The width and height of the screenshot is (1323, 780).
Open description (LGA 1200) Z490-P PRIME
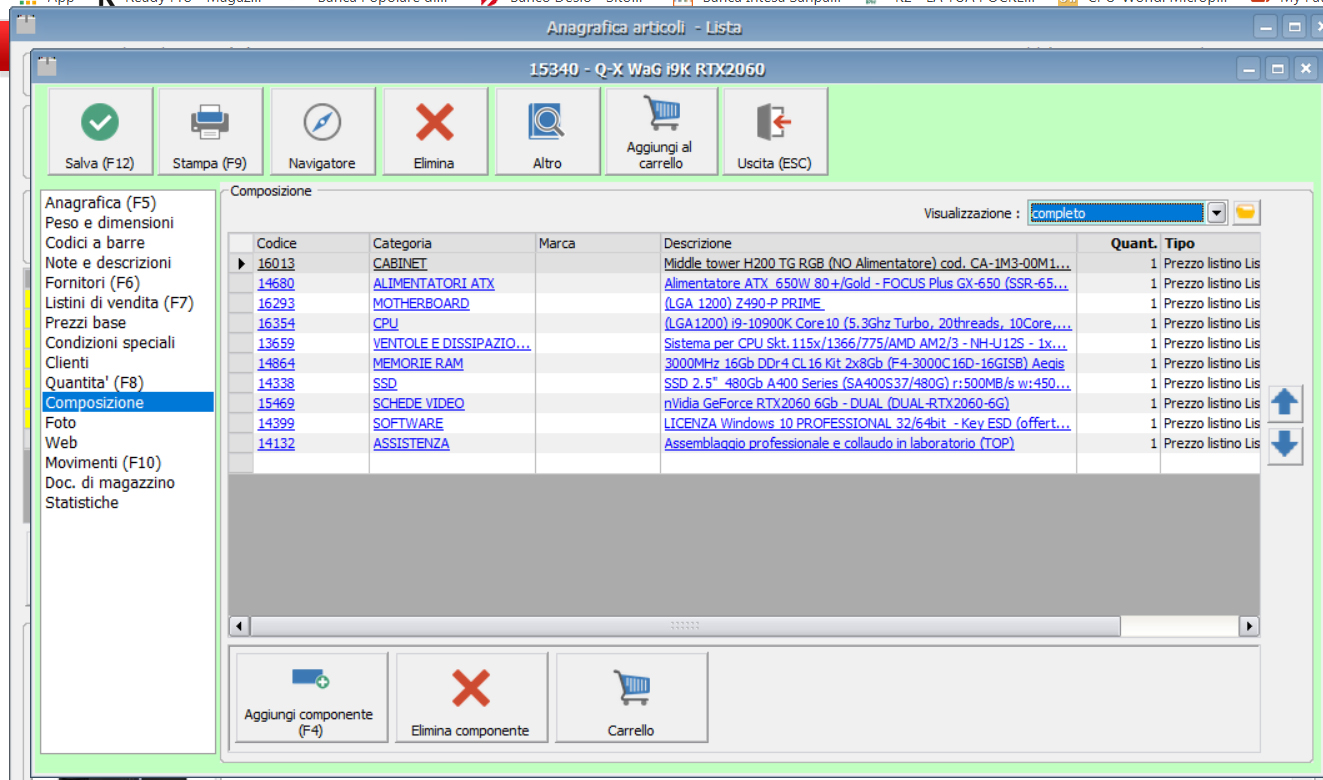[x=743, y=304]
